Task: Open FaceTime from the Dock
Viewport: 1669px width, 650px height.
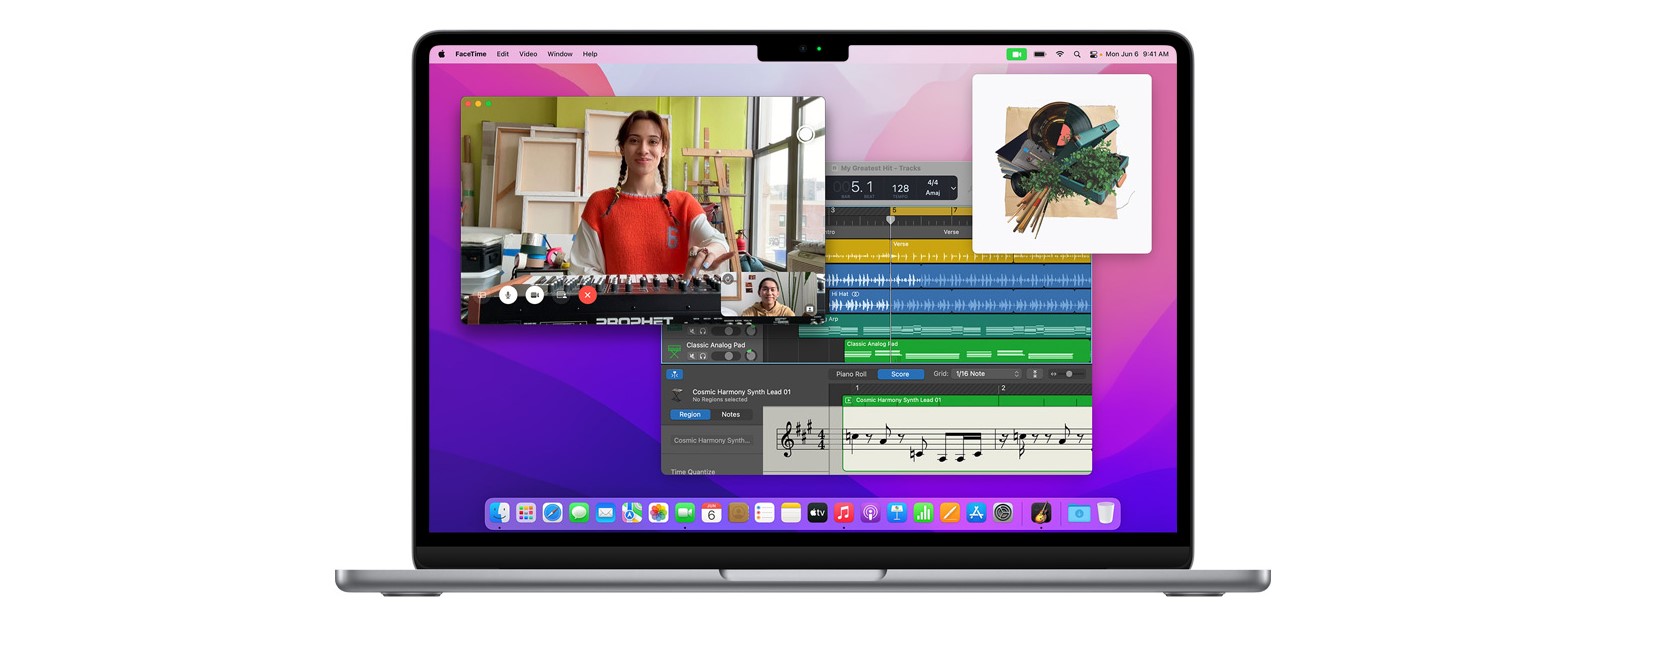Action: click(685, 513)
